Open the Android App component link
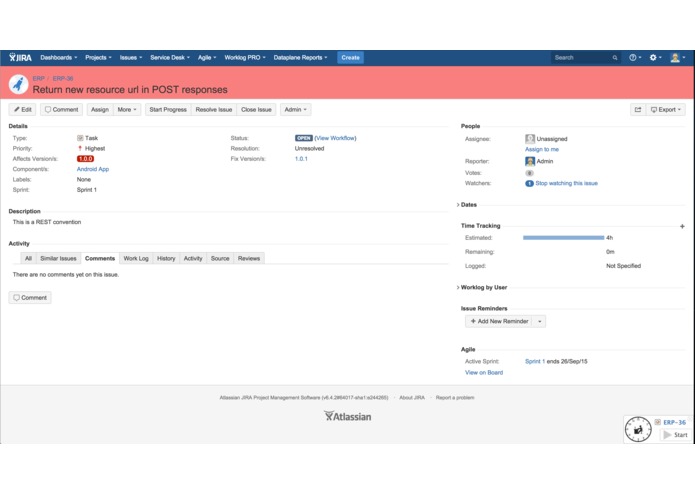Image resolution: width=695 pixels, height=494 pixels. pyautogui.click(x=93, y=169)
